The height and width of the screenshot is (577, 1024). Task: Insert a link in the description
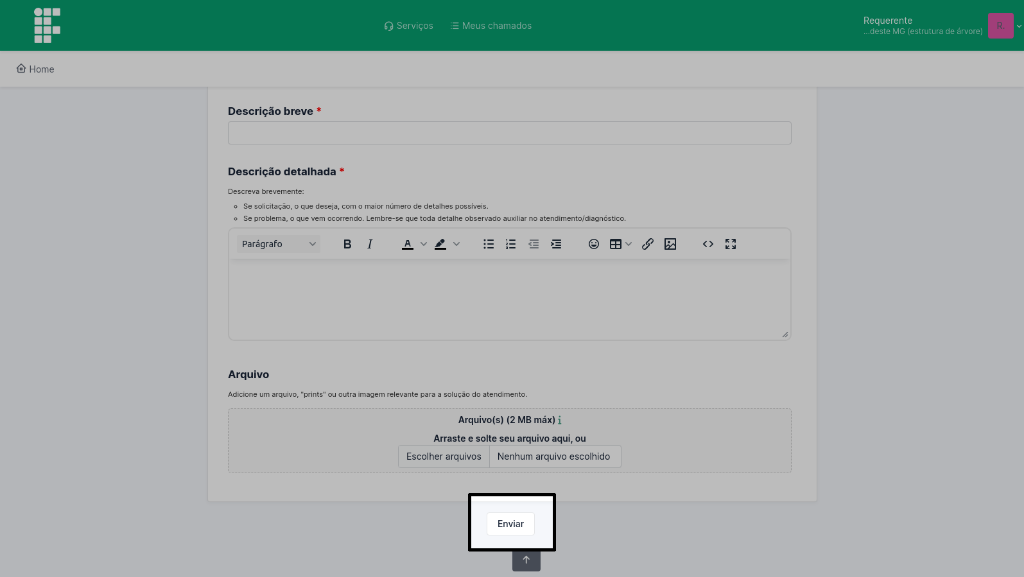click(x=647, y=244)
